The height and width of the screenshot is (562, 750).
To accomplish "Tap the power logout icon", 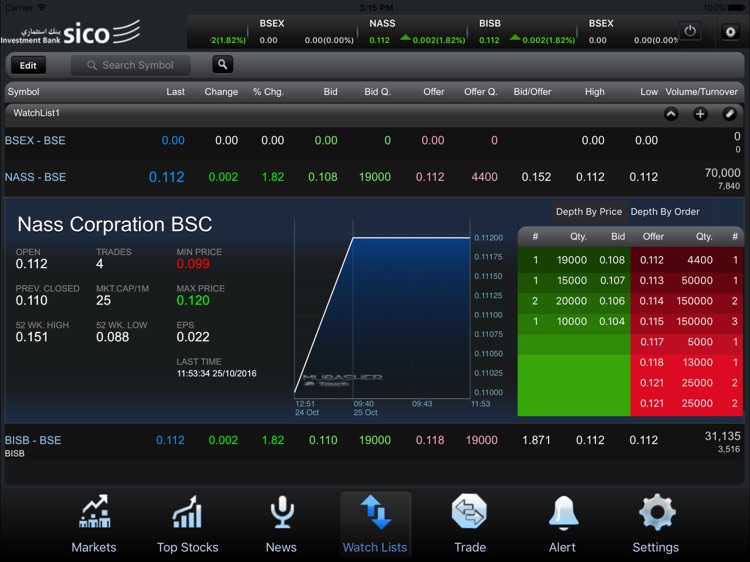I will 690,32.
